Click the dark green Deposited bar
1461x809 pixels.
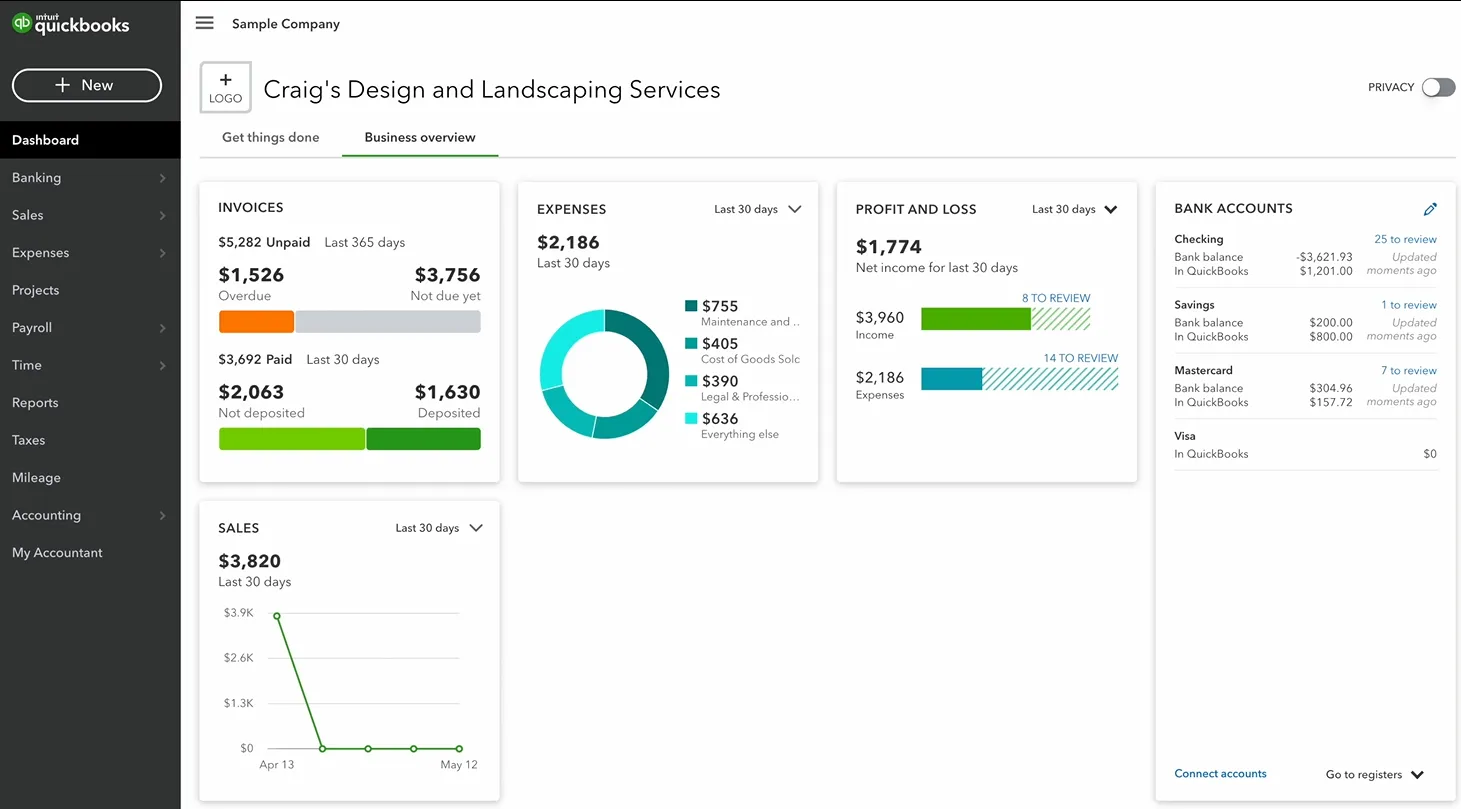(x=424, y=439)
